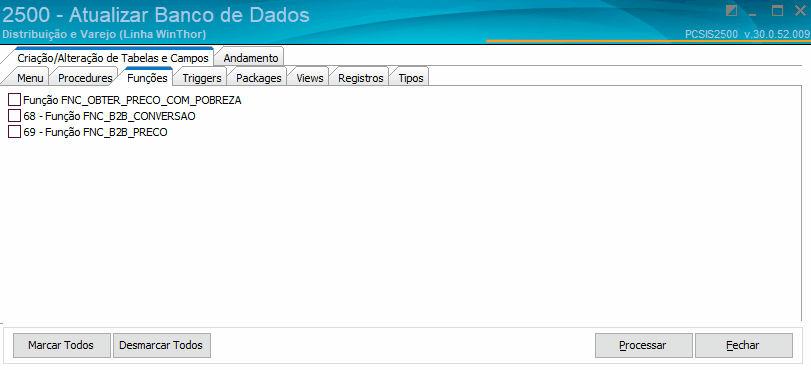Image resolution: width=811 pixels, height=370 pixels.
Task: Go to the Triggers tab
Action: tap(202, 78)
